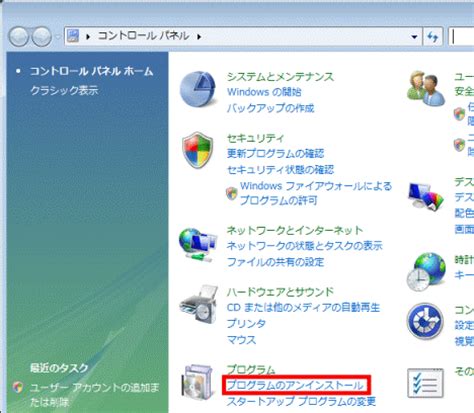This screenshot has width=474, height=413.
Task: Expand the chevron before コントロール パネル breadcrumb
Action: (88, 36)
